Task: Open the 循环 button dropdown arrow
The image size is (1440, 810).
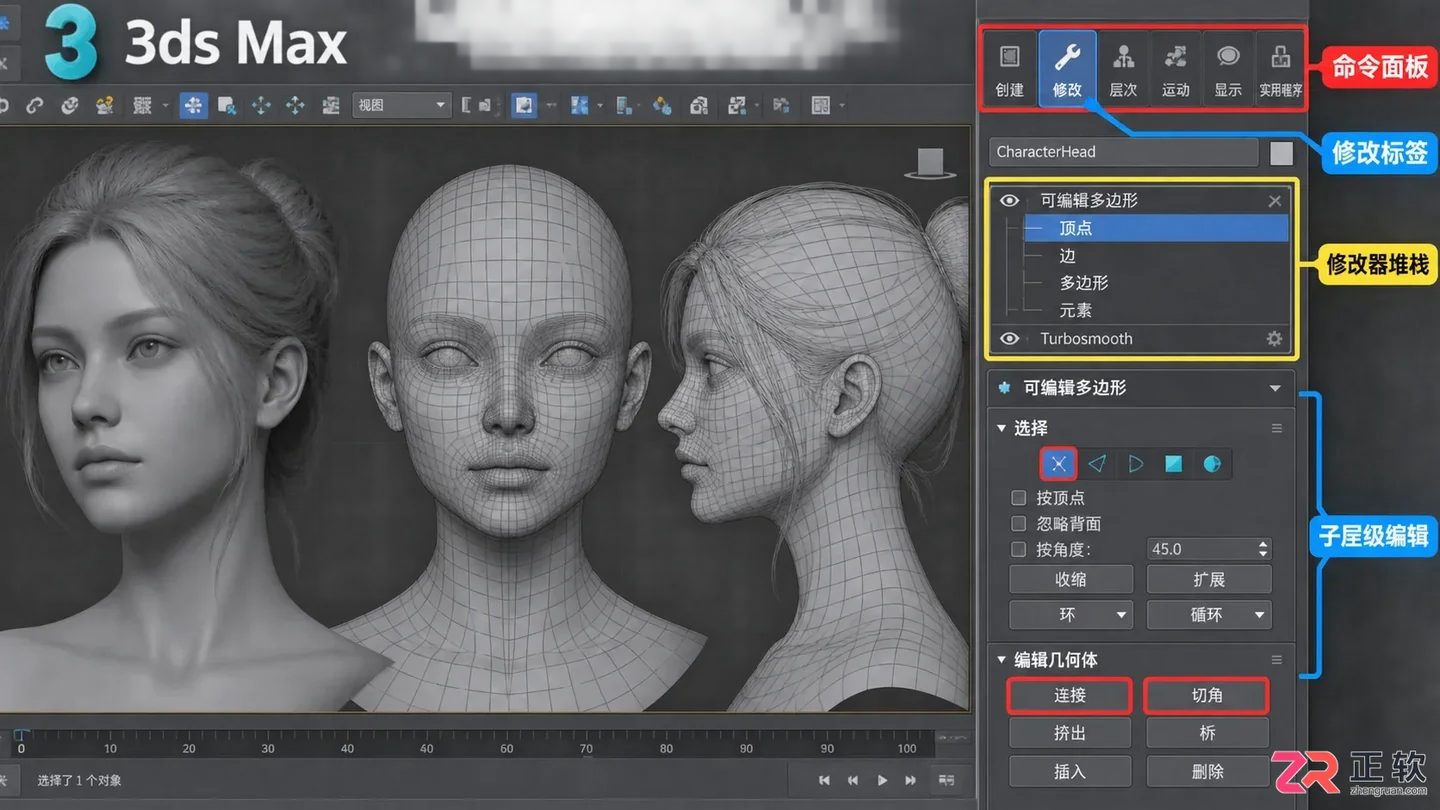Action: (1259, 615)
